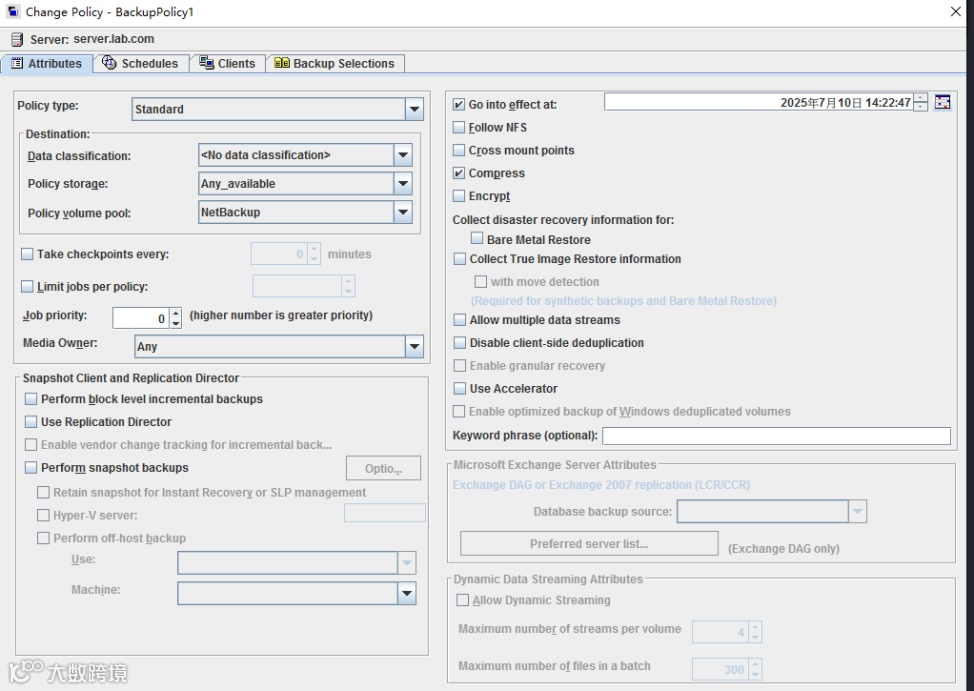The width and height of the screenshot is (974, 691).
Task: Check Use Replication Director
Action: [x=31, y=422]
